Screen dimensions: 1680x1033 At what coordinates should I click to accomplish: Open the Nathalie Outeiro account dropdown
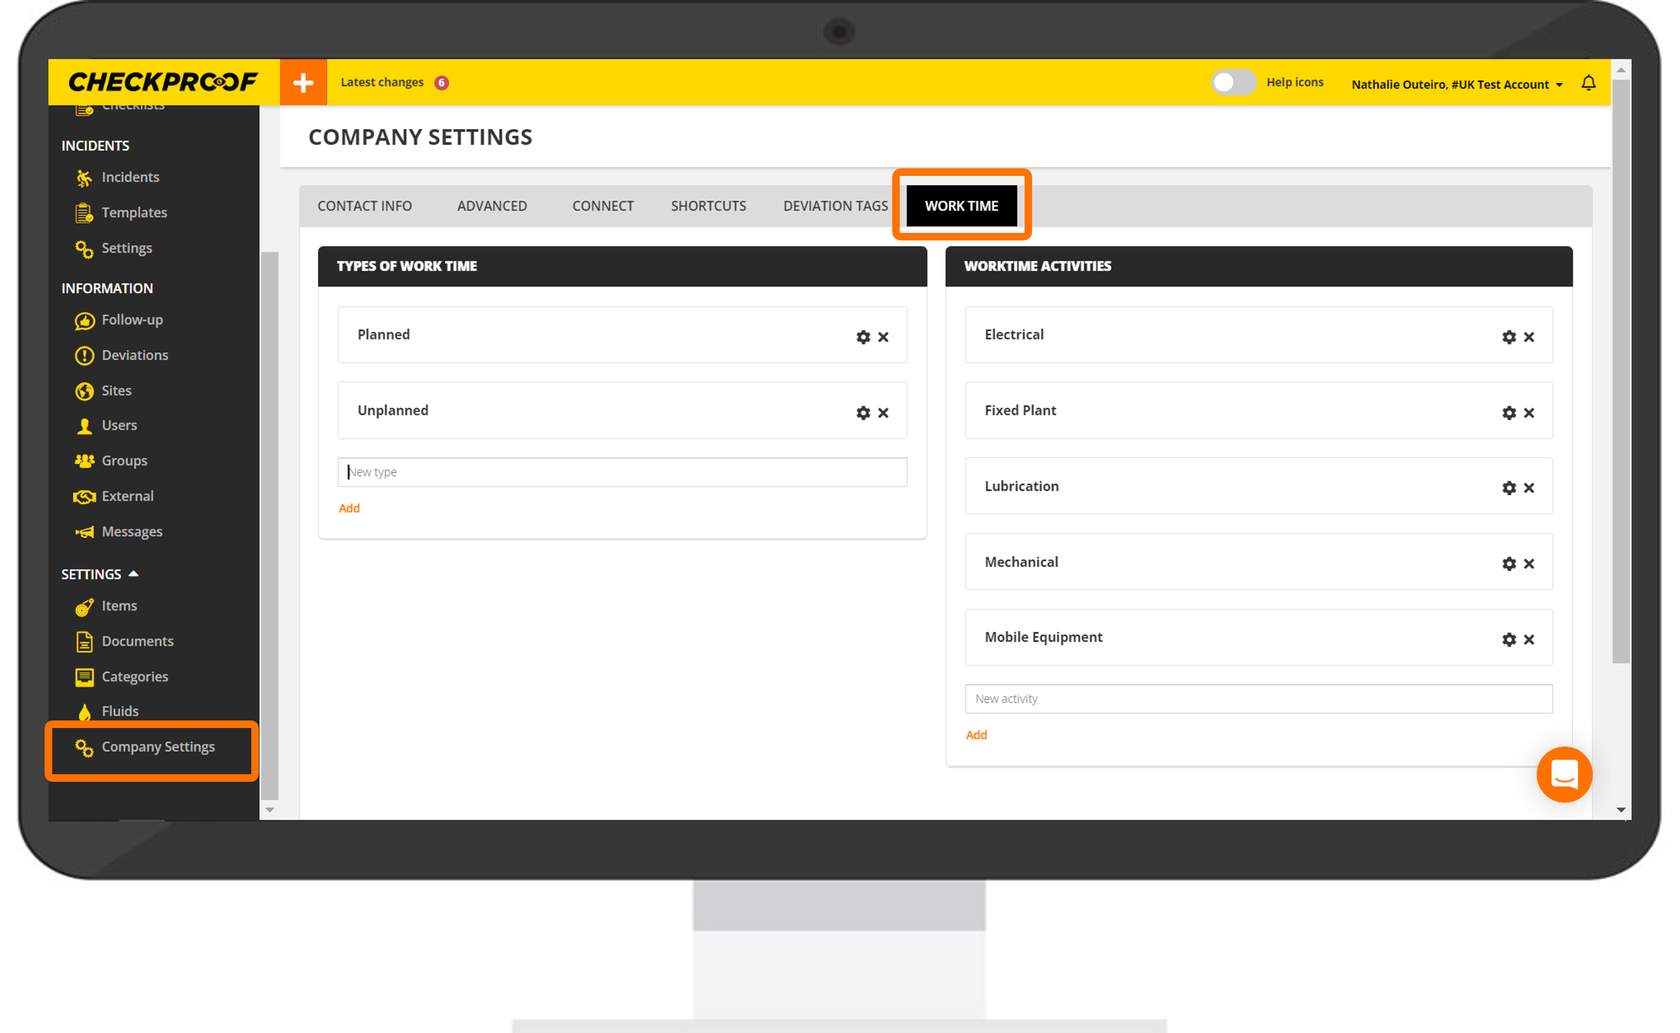coord(1456,84)
